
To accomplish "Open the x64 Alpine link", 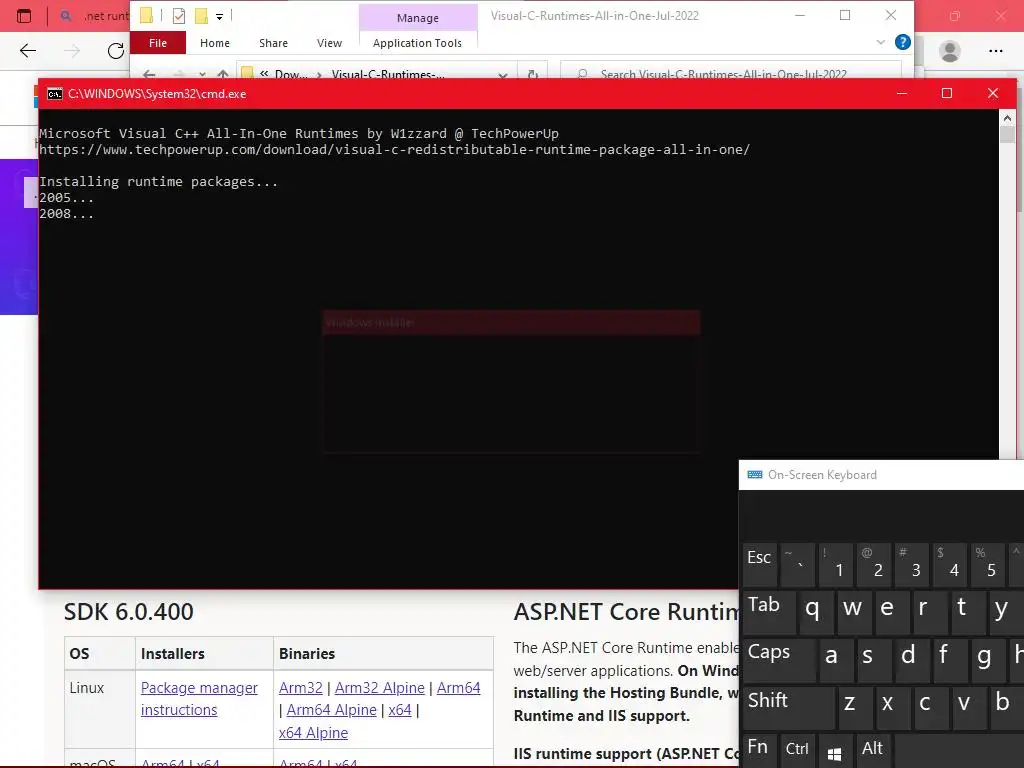I will tap(313, 733).
